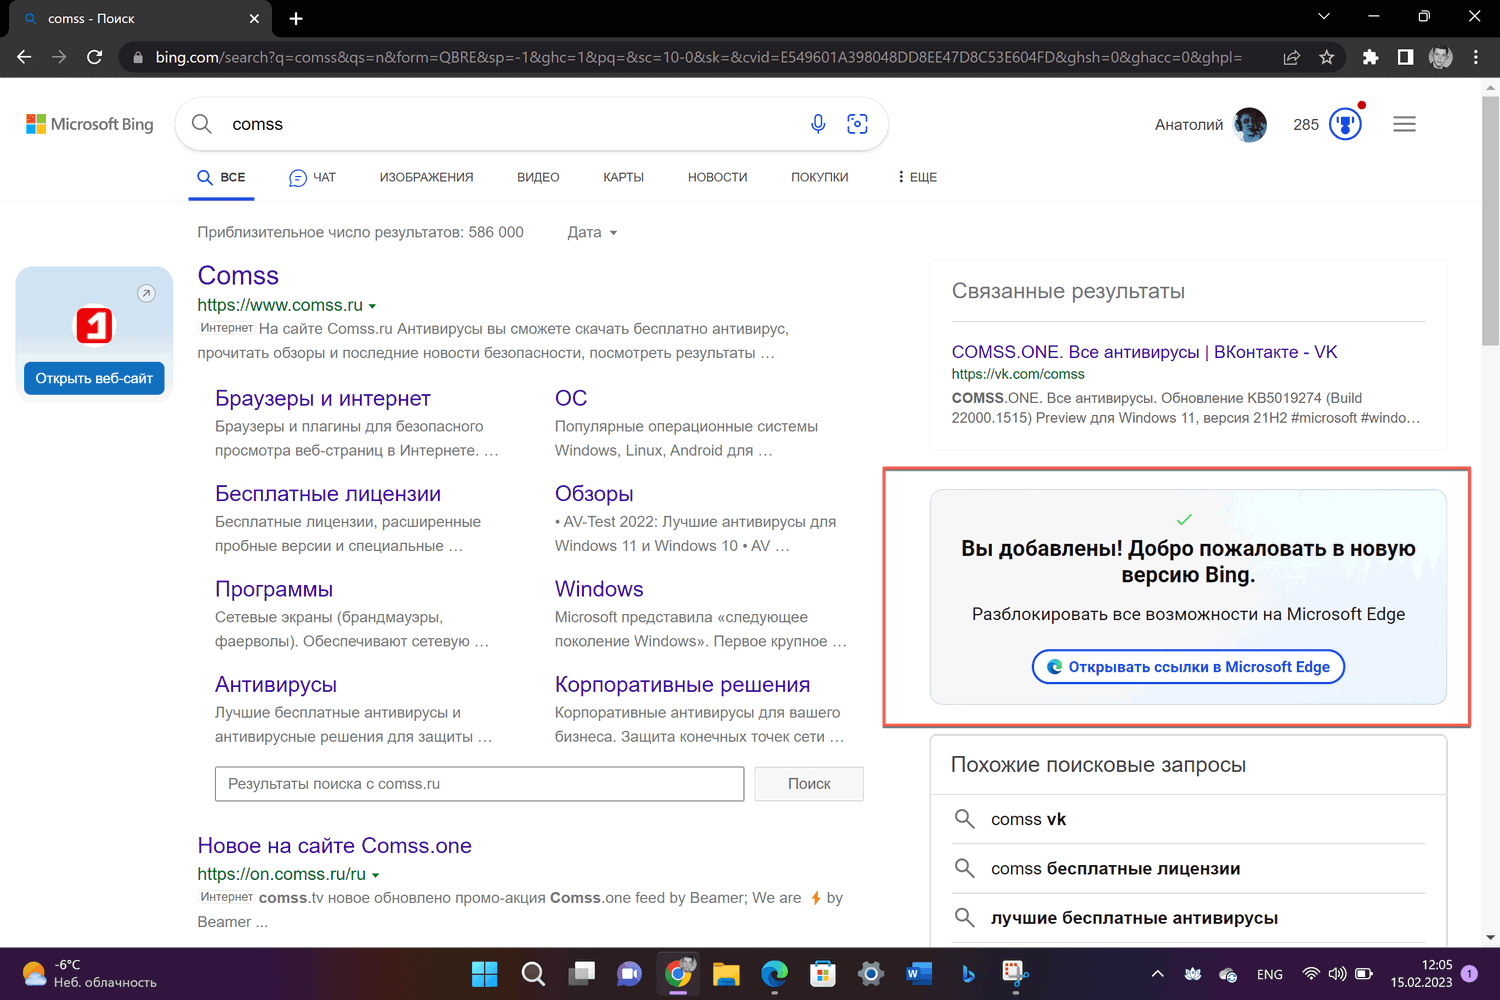
Task: Open Windows Start menu
Action: coord(485,973)
